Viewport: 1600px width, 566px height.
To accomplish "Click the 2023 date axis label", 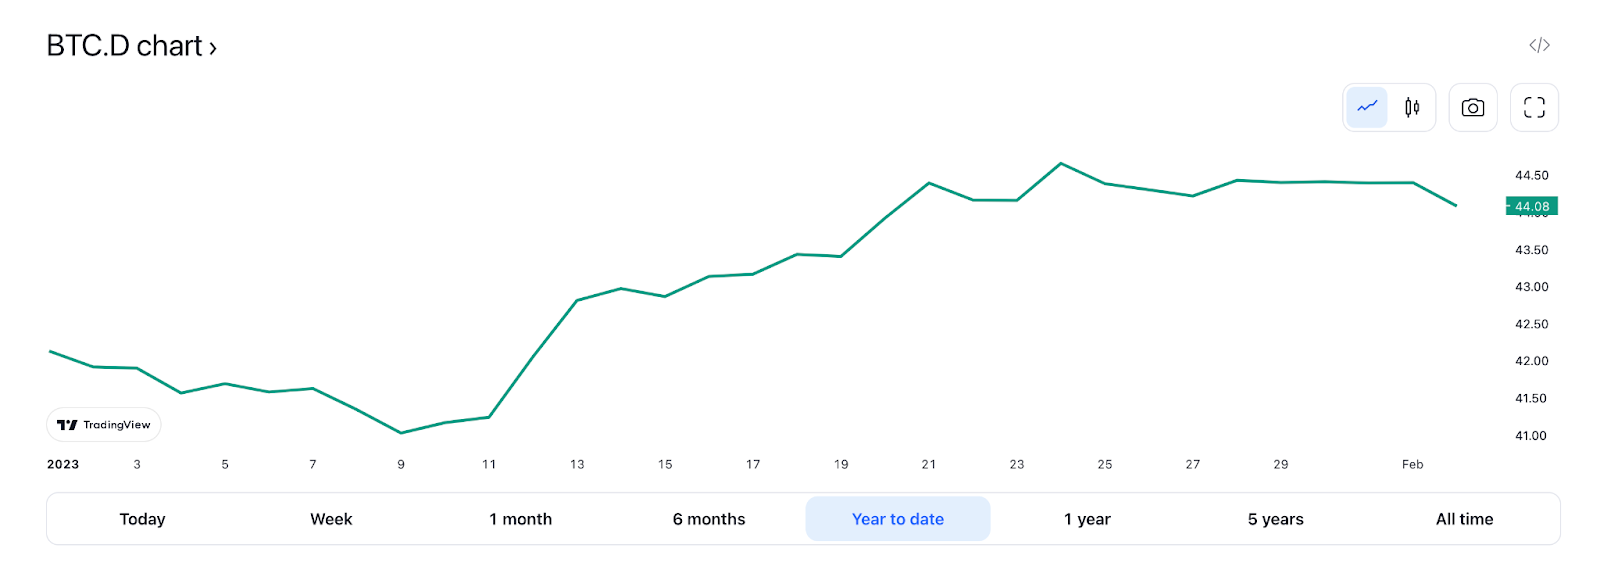I will tap(63, 464).
